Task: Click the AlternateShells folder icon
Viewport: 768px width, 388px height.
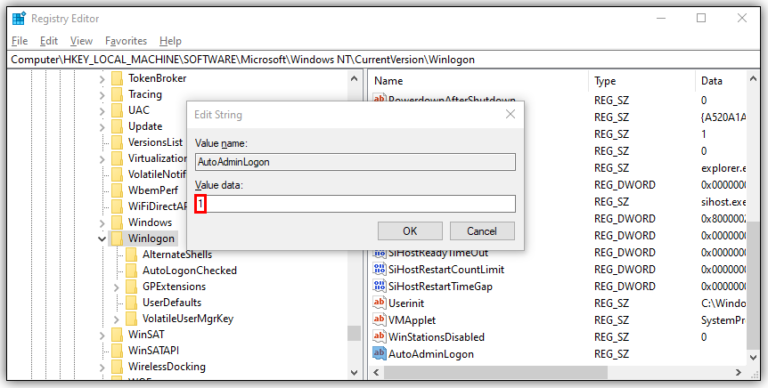Action: pyautogui.click(x=131, y=255)
